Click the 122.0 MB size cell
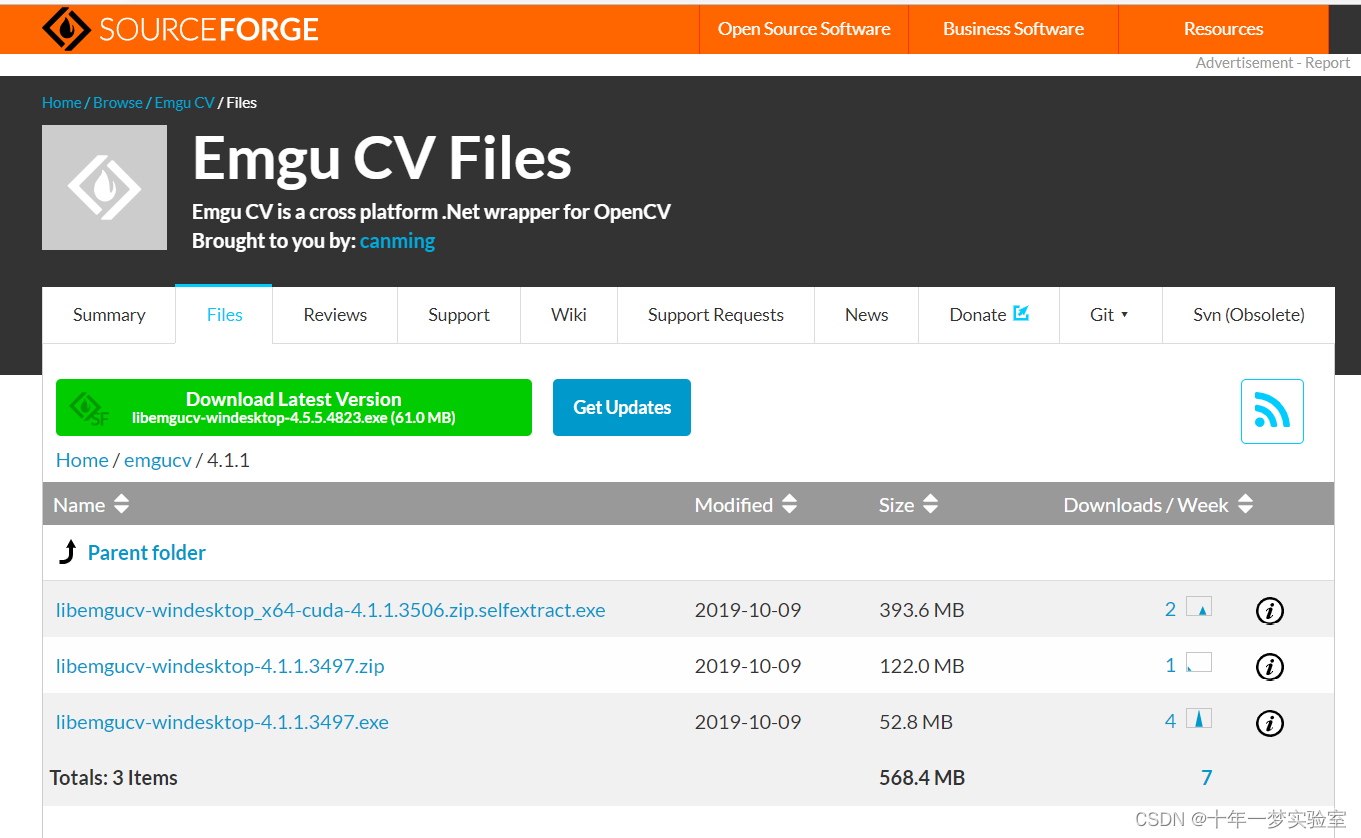 [x=922, y=666]
